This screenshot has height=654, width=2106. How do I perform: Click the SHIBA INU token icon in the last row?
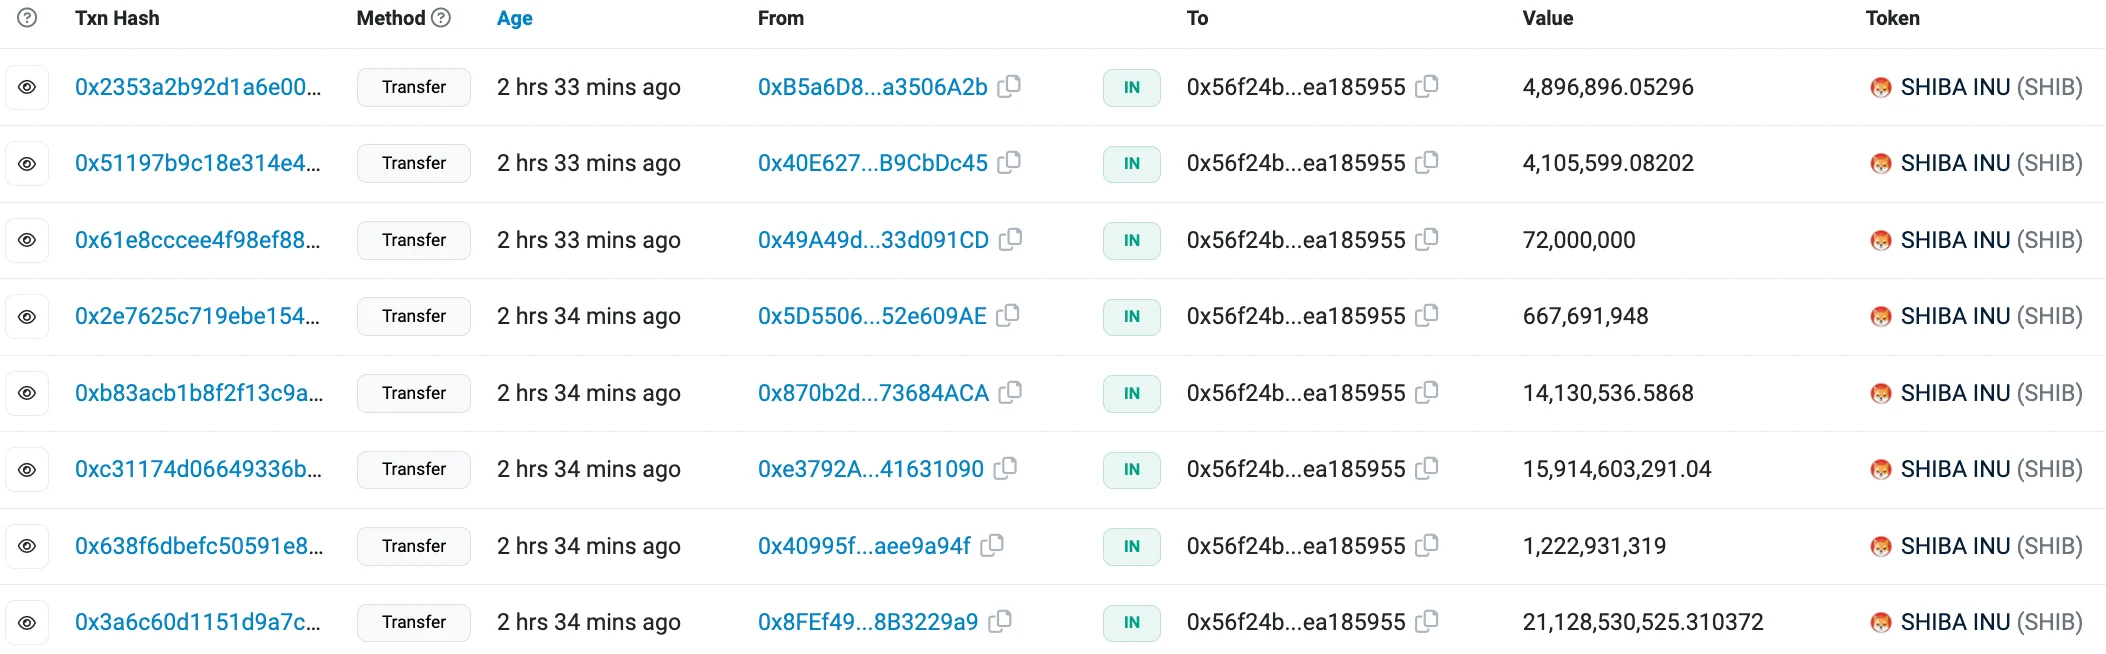[x=1881, y=623]
